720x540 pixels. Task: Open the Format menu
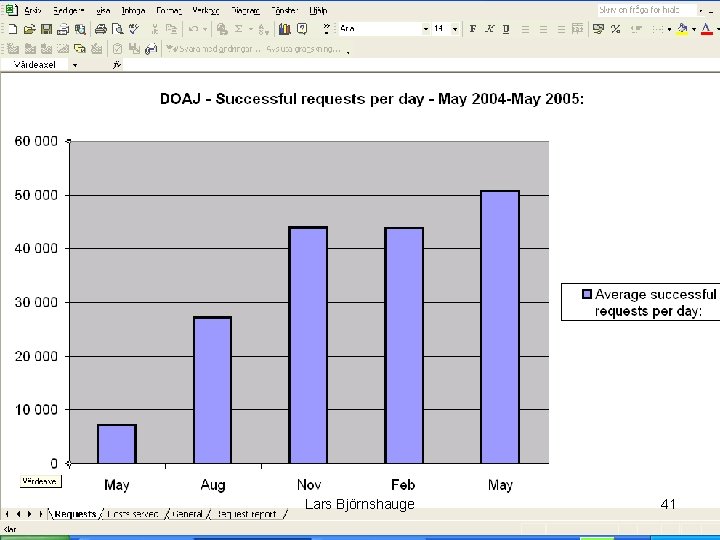coord(169,10)
